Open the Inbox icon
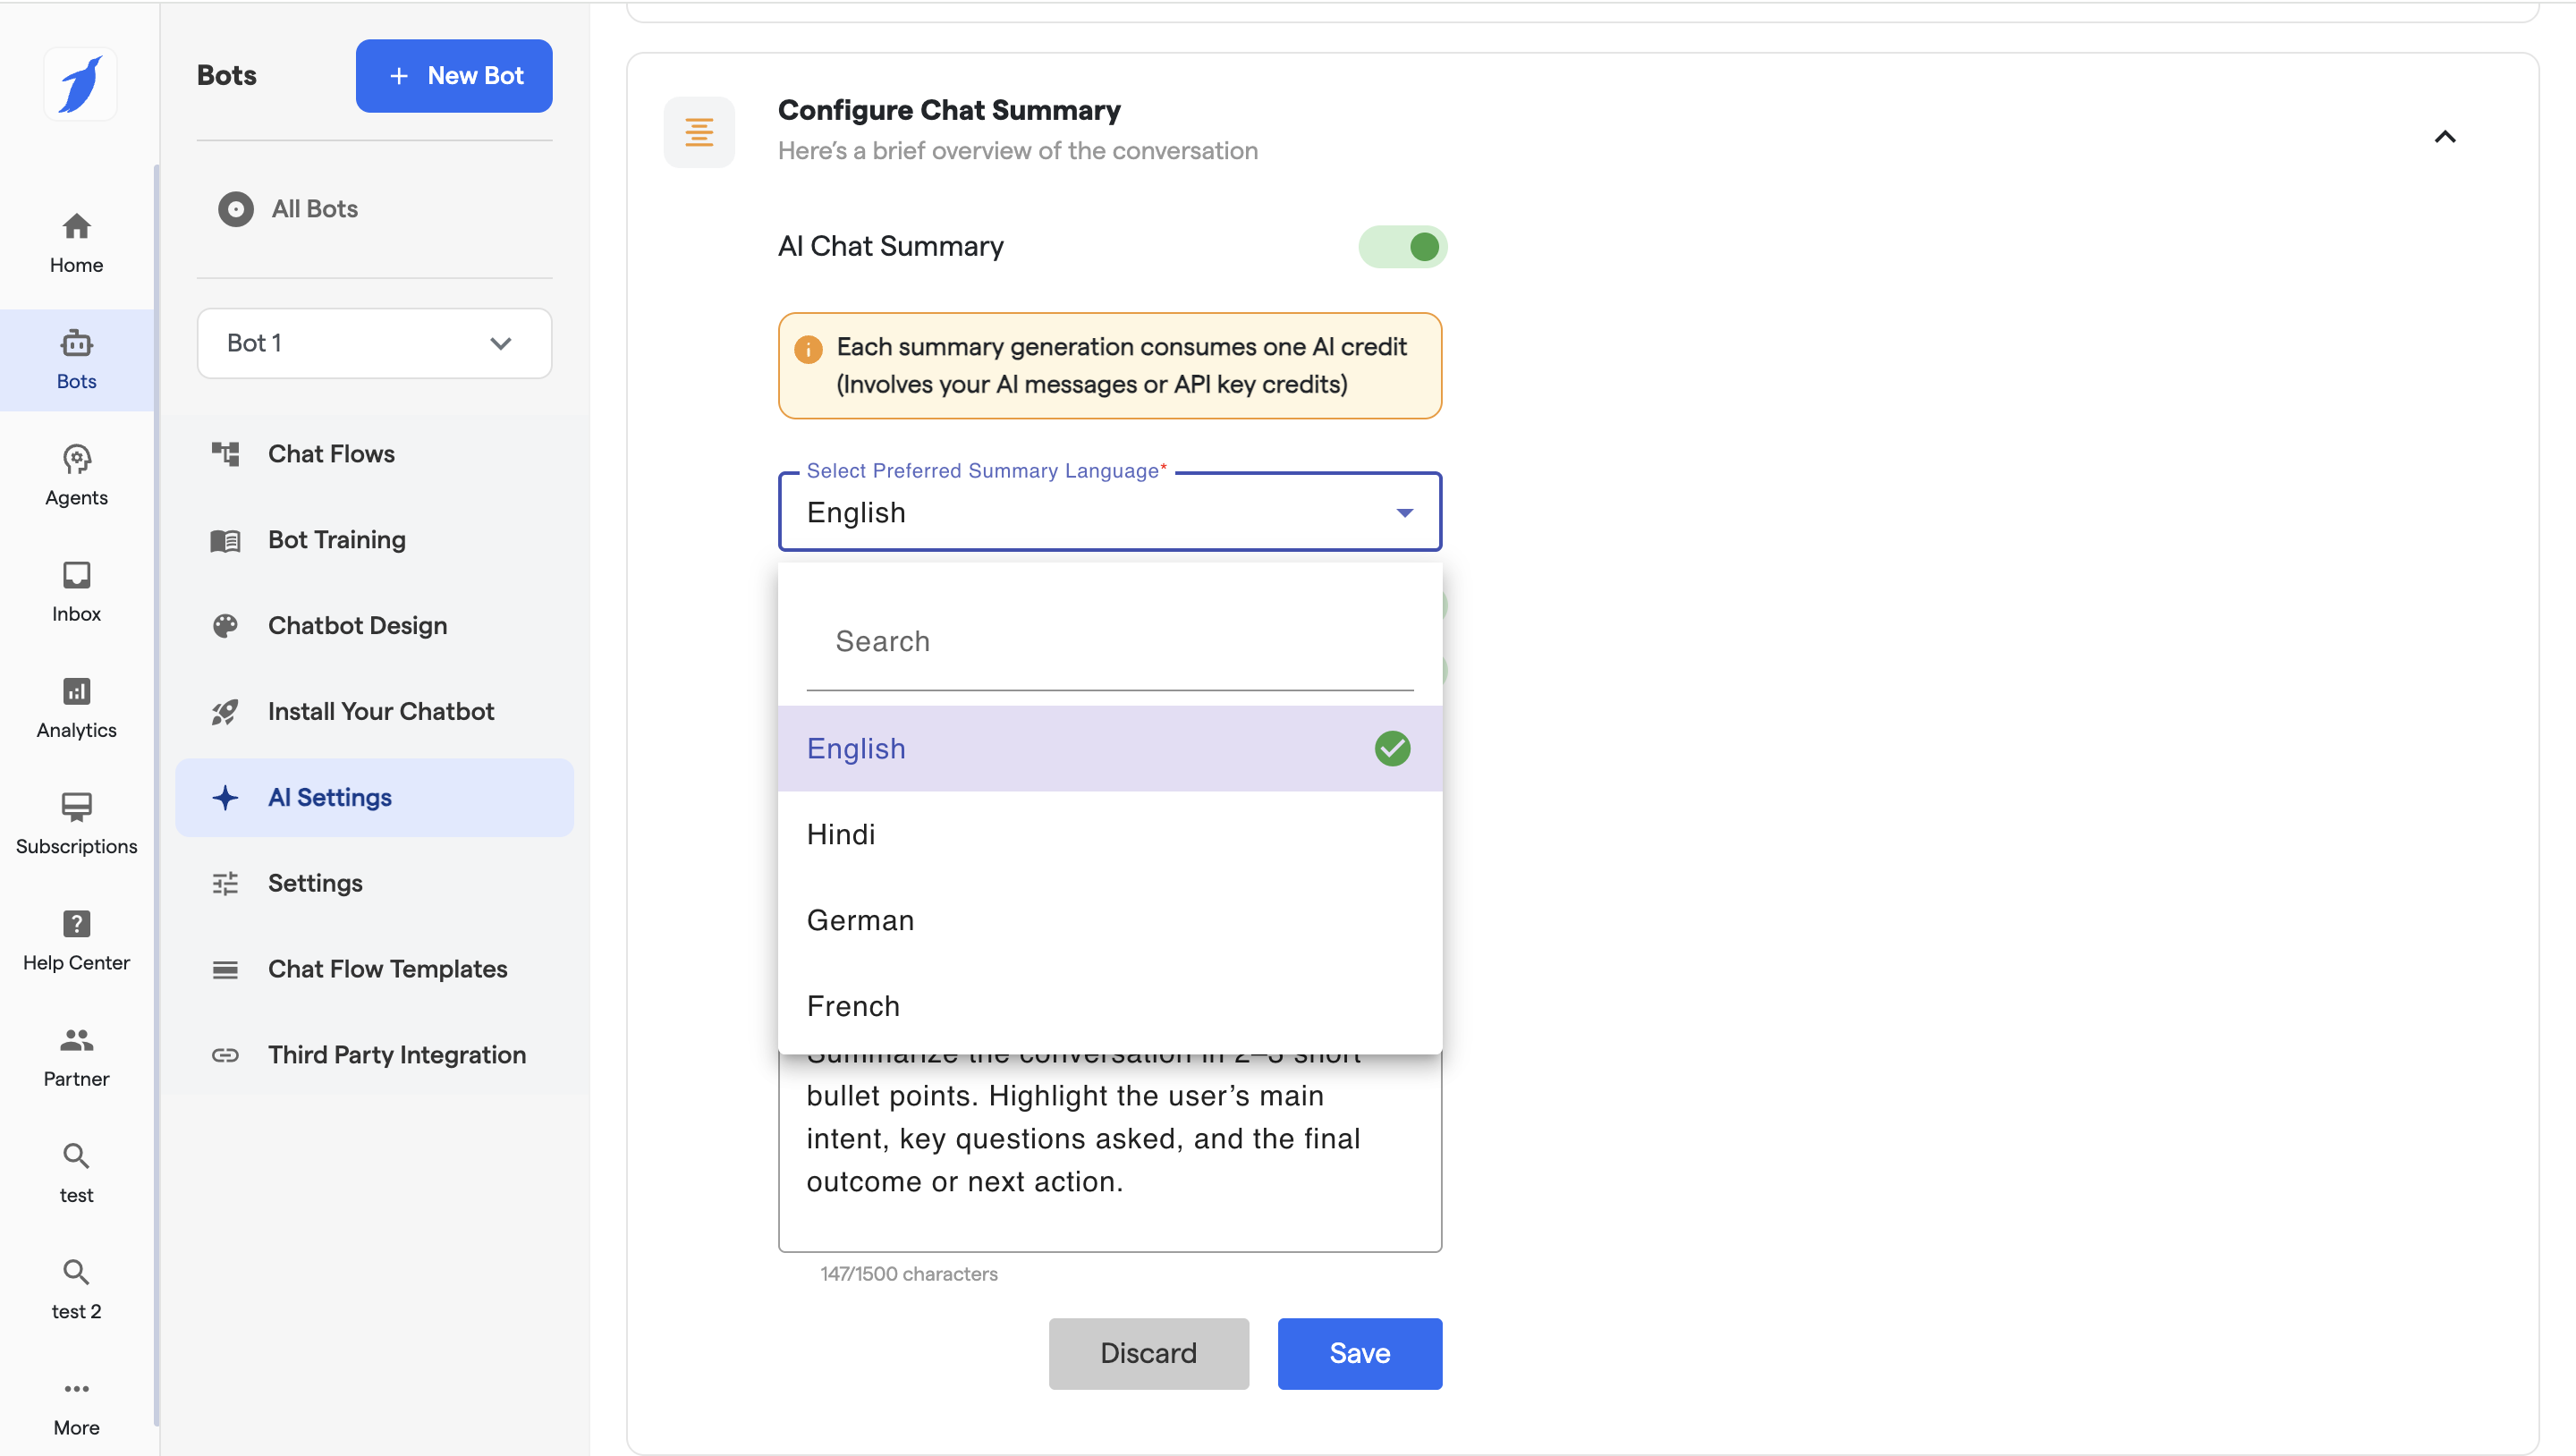Screen dimensions: 2576x1456 tap(76, 575)
